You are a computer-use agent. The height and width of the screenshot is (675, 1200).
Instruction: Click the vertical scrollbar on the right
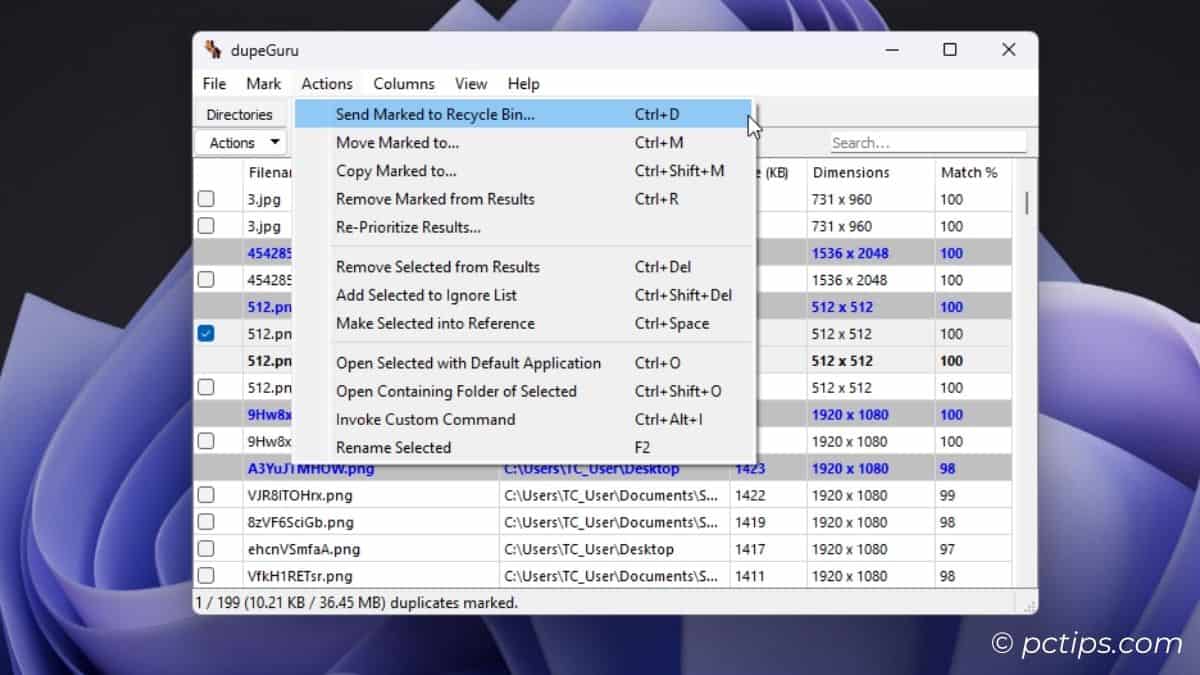[x=1025, y=200]
